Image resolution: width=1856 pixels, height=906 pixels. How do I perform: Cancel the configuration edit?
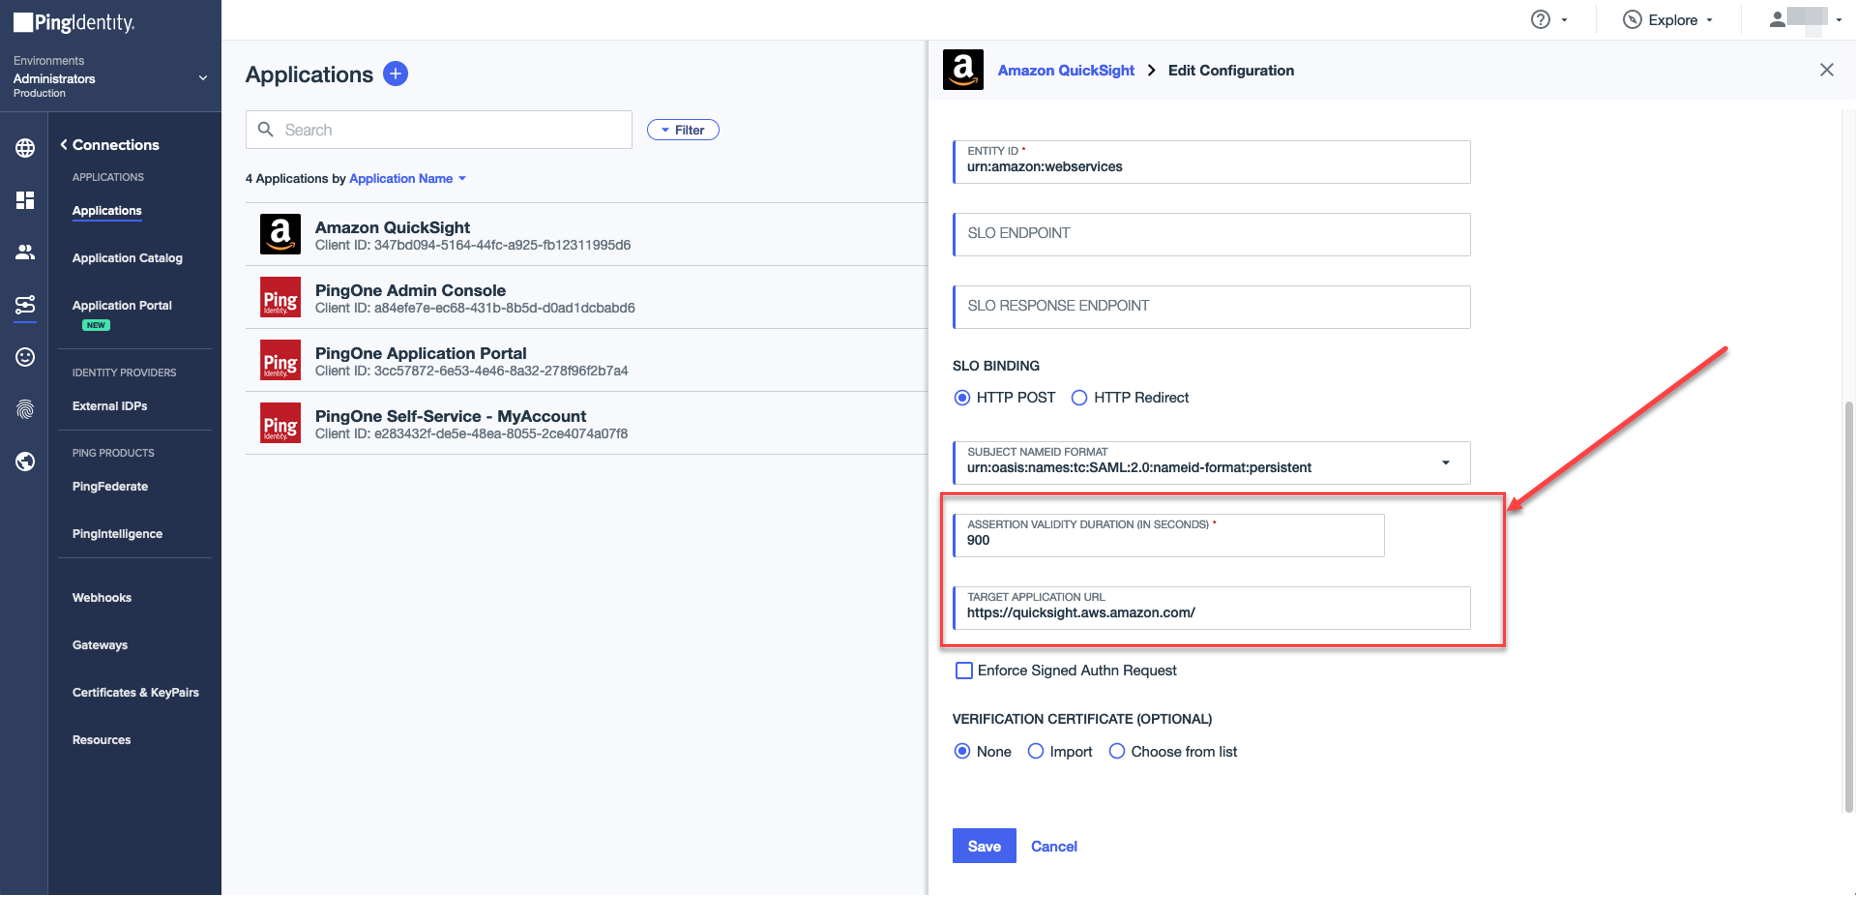(x=1054, y=847)
